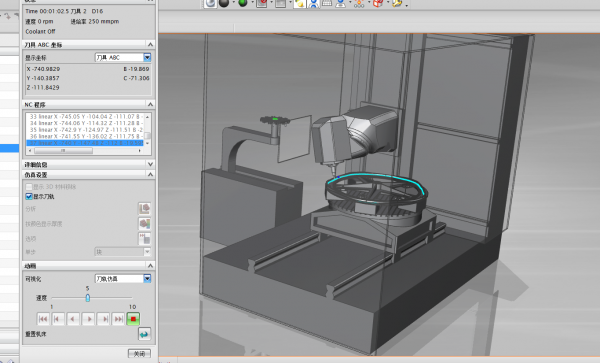Image resolution: width=600 pixels, height=363 pixels.
Task: Click the reset machine arrow icon
Action: coord(144,334)
